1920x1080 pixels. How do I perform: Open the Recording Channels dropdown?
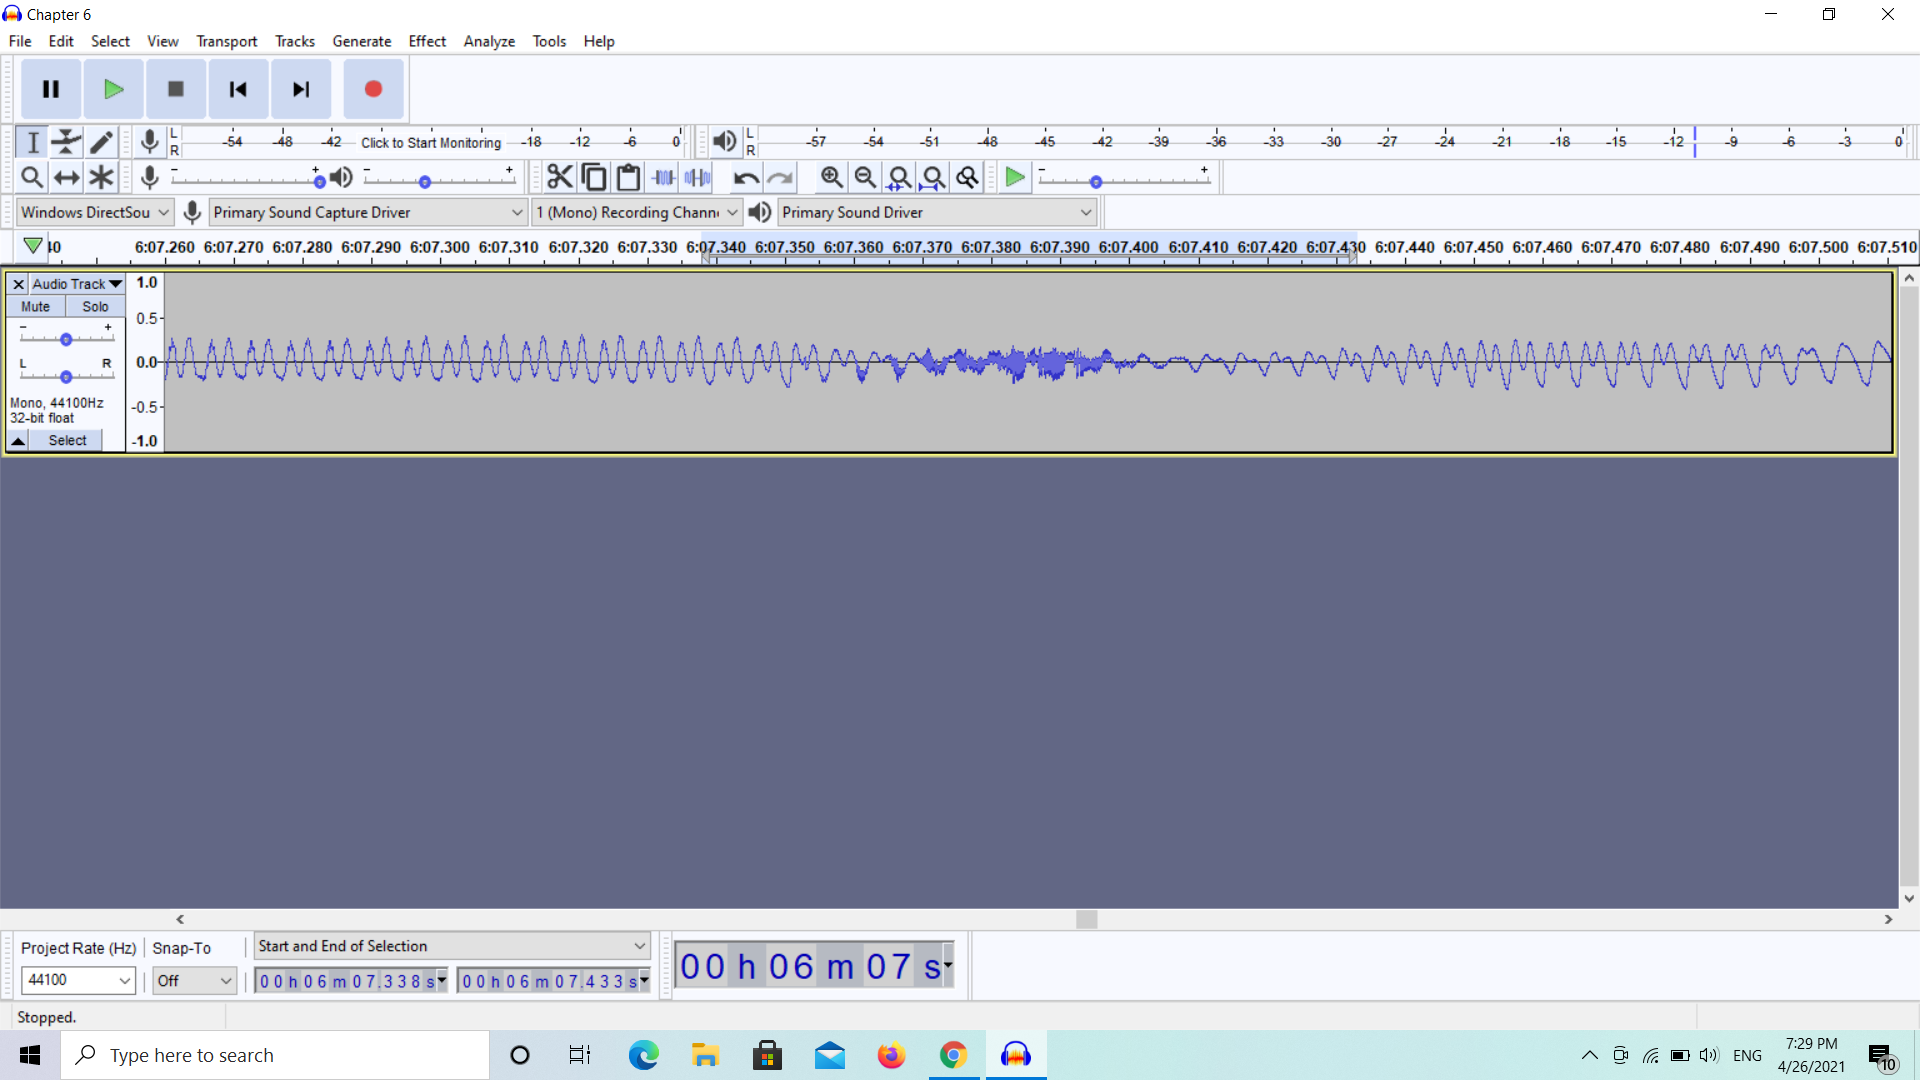(637, 212)
